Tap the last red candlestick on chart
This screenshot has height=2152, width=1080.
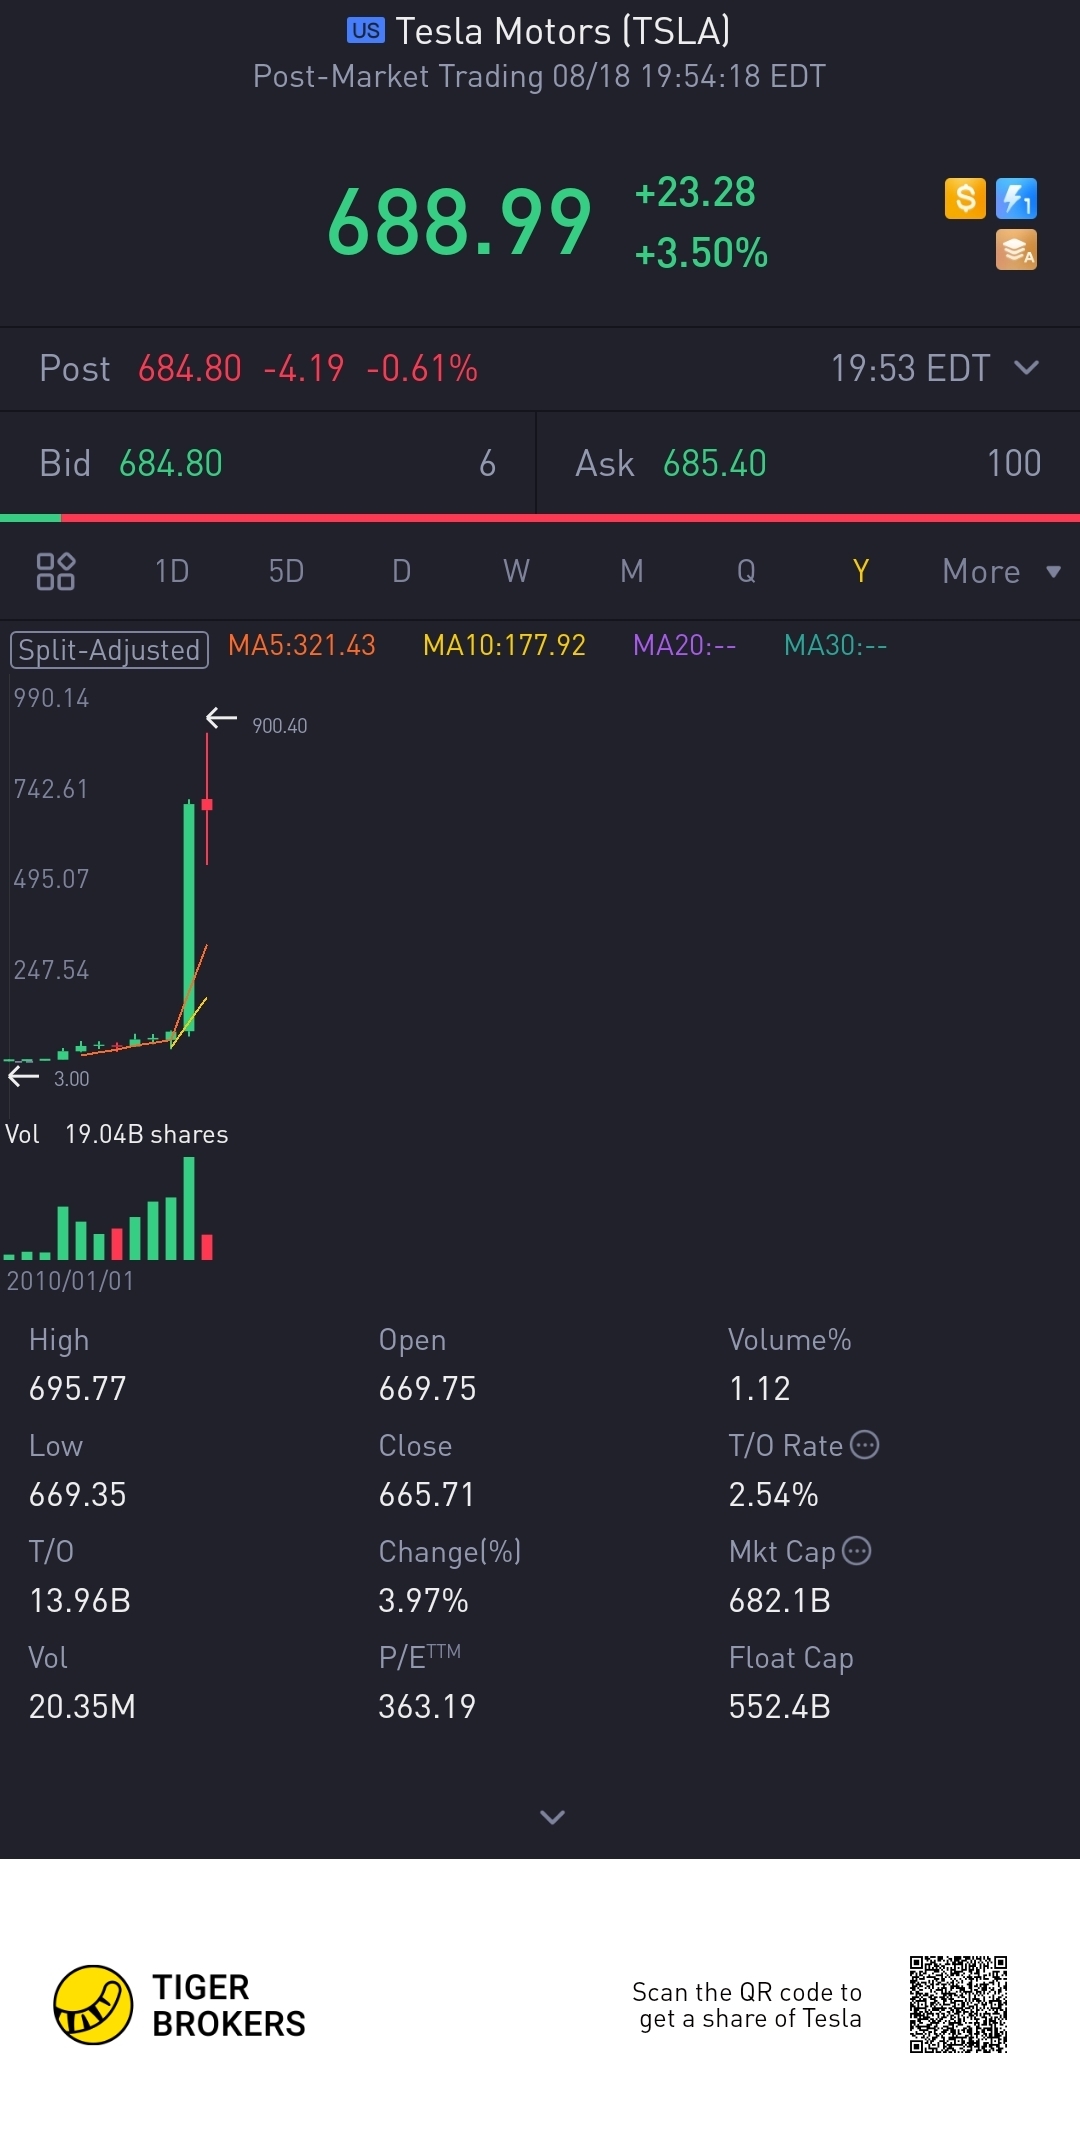pyautogui.click(x=207, y=800)
